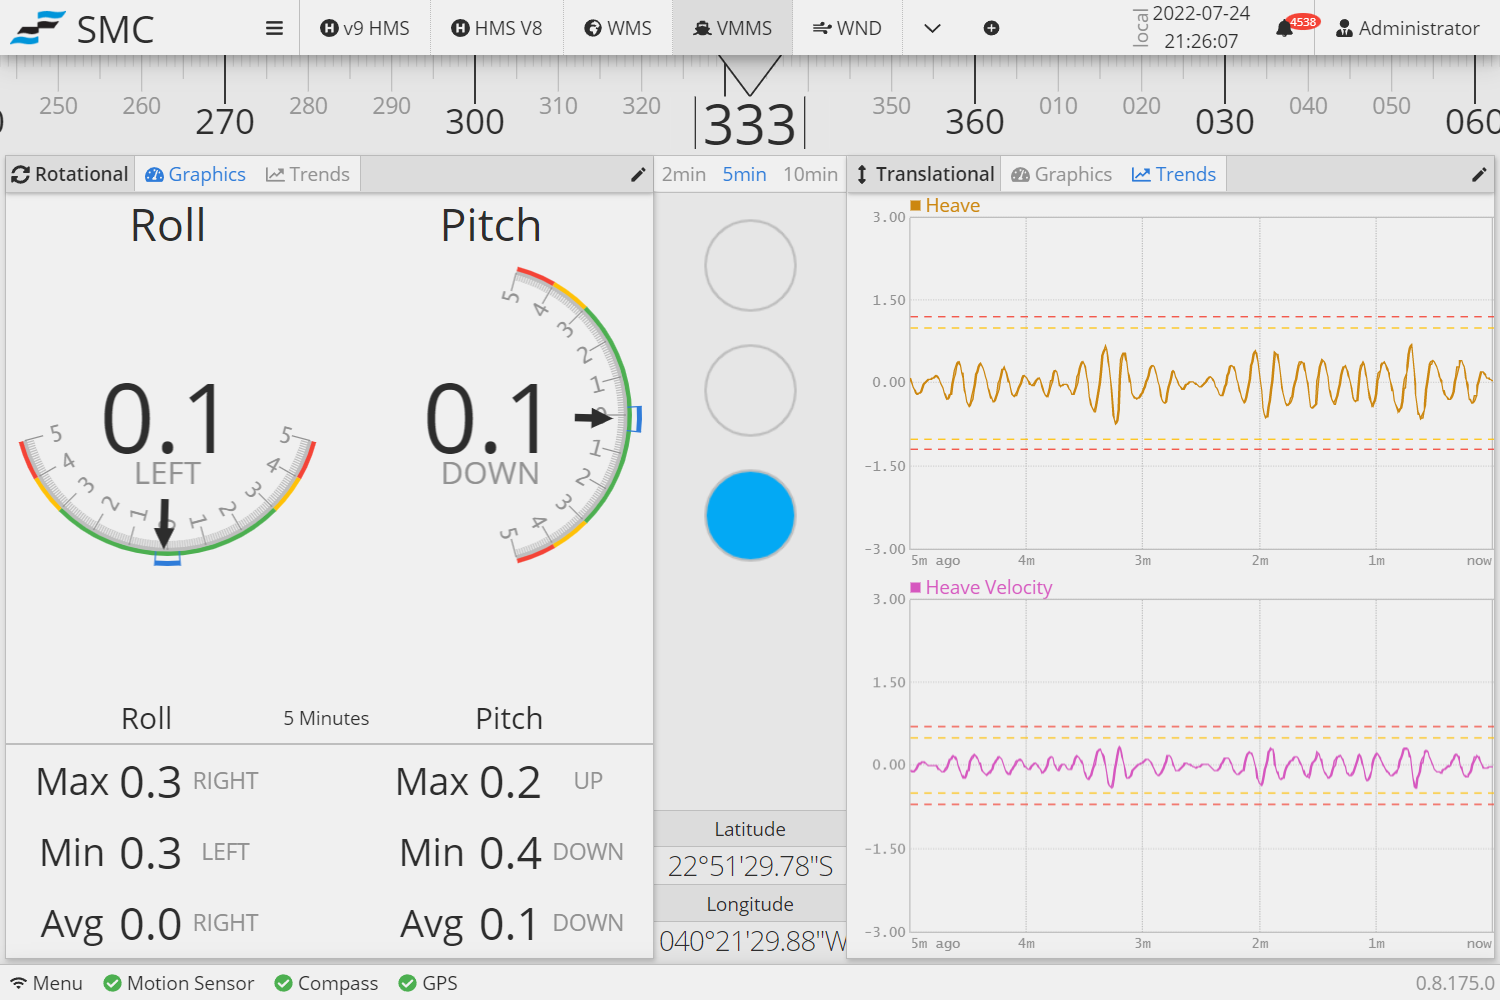The height and width of the screenshot is (1000, 1500).
Task: Select the 5min time range
Action: (745, 174)
